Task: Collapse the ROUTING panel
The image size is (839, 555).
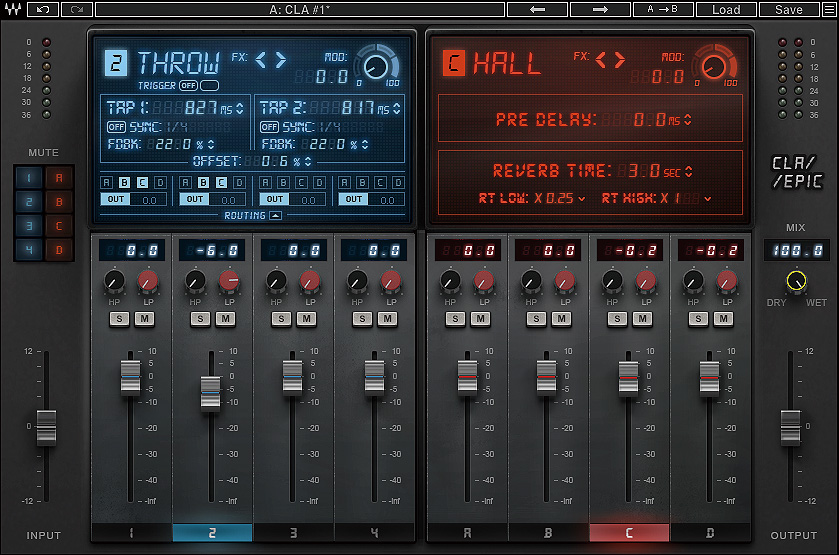Action: tap(276, 215)
